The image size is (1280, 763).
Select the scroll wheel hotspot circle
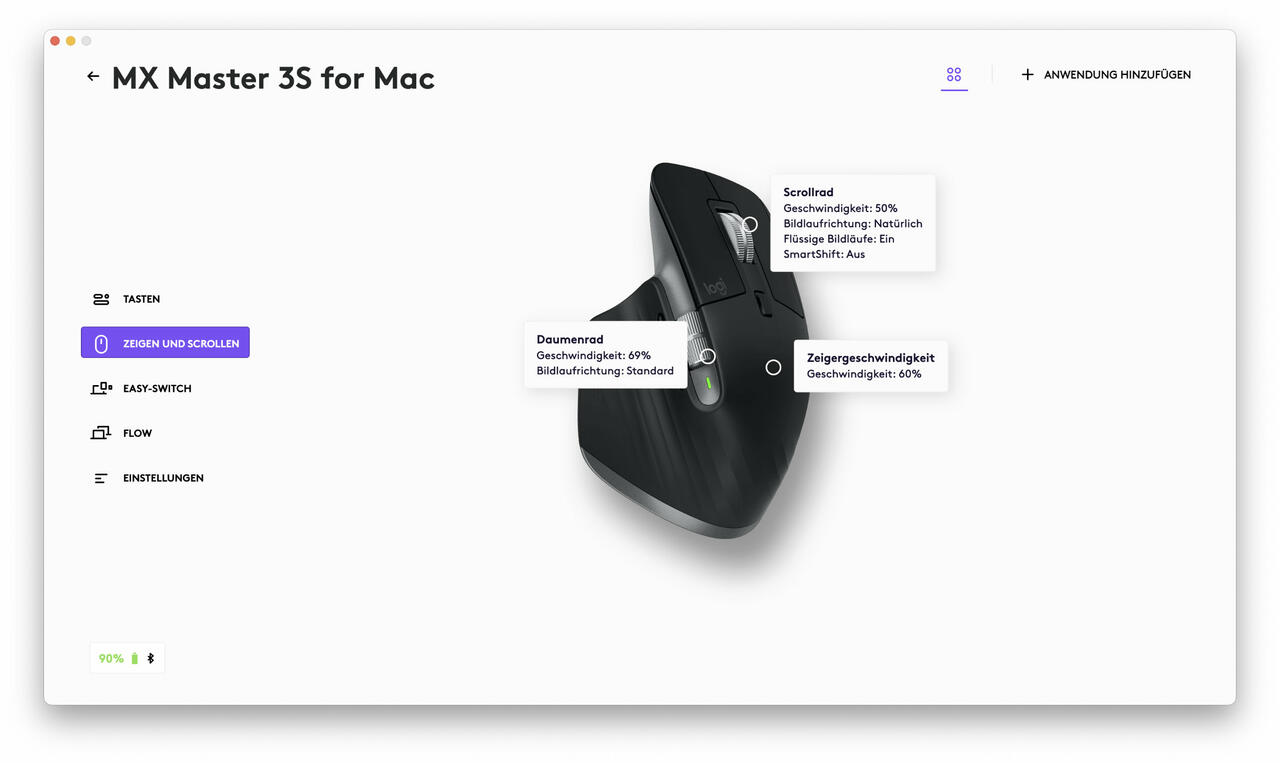750,225
